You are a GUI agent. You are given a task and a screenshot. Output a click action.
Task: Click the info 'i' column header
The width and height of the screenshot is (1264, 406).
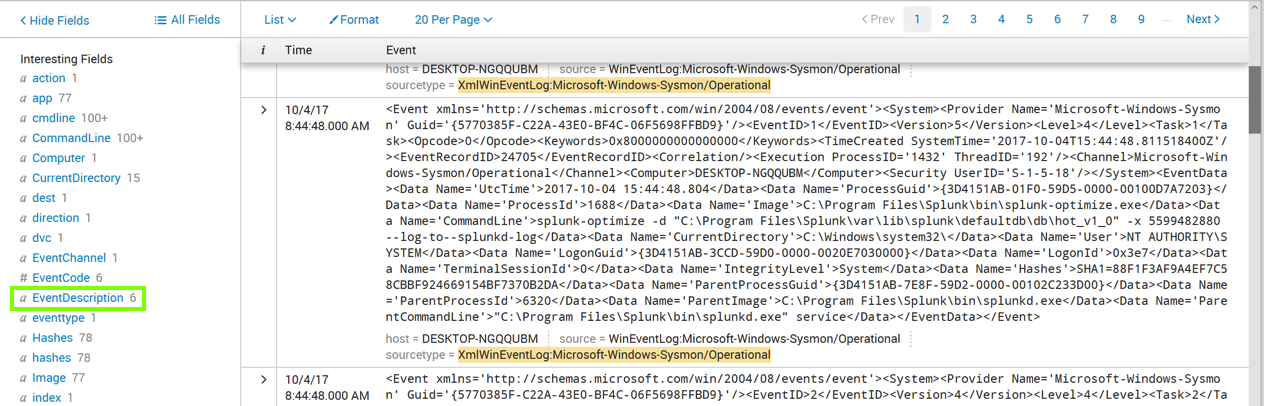pos(263,50)
